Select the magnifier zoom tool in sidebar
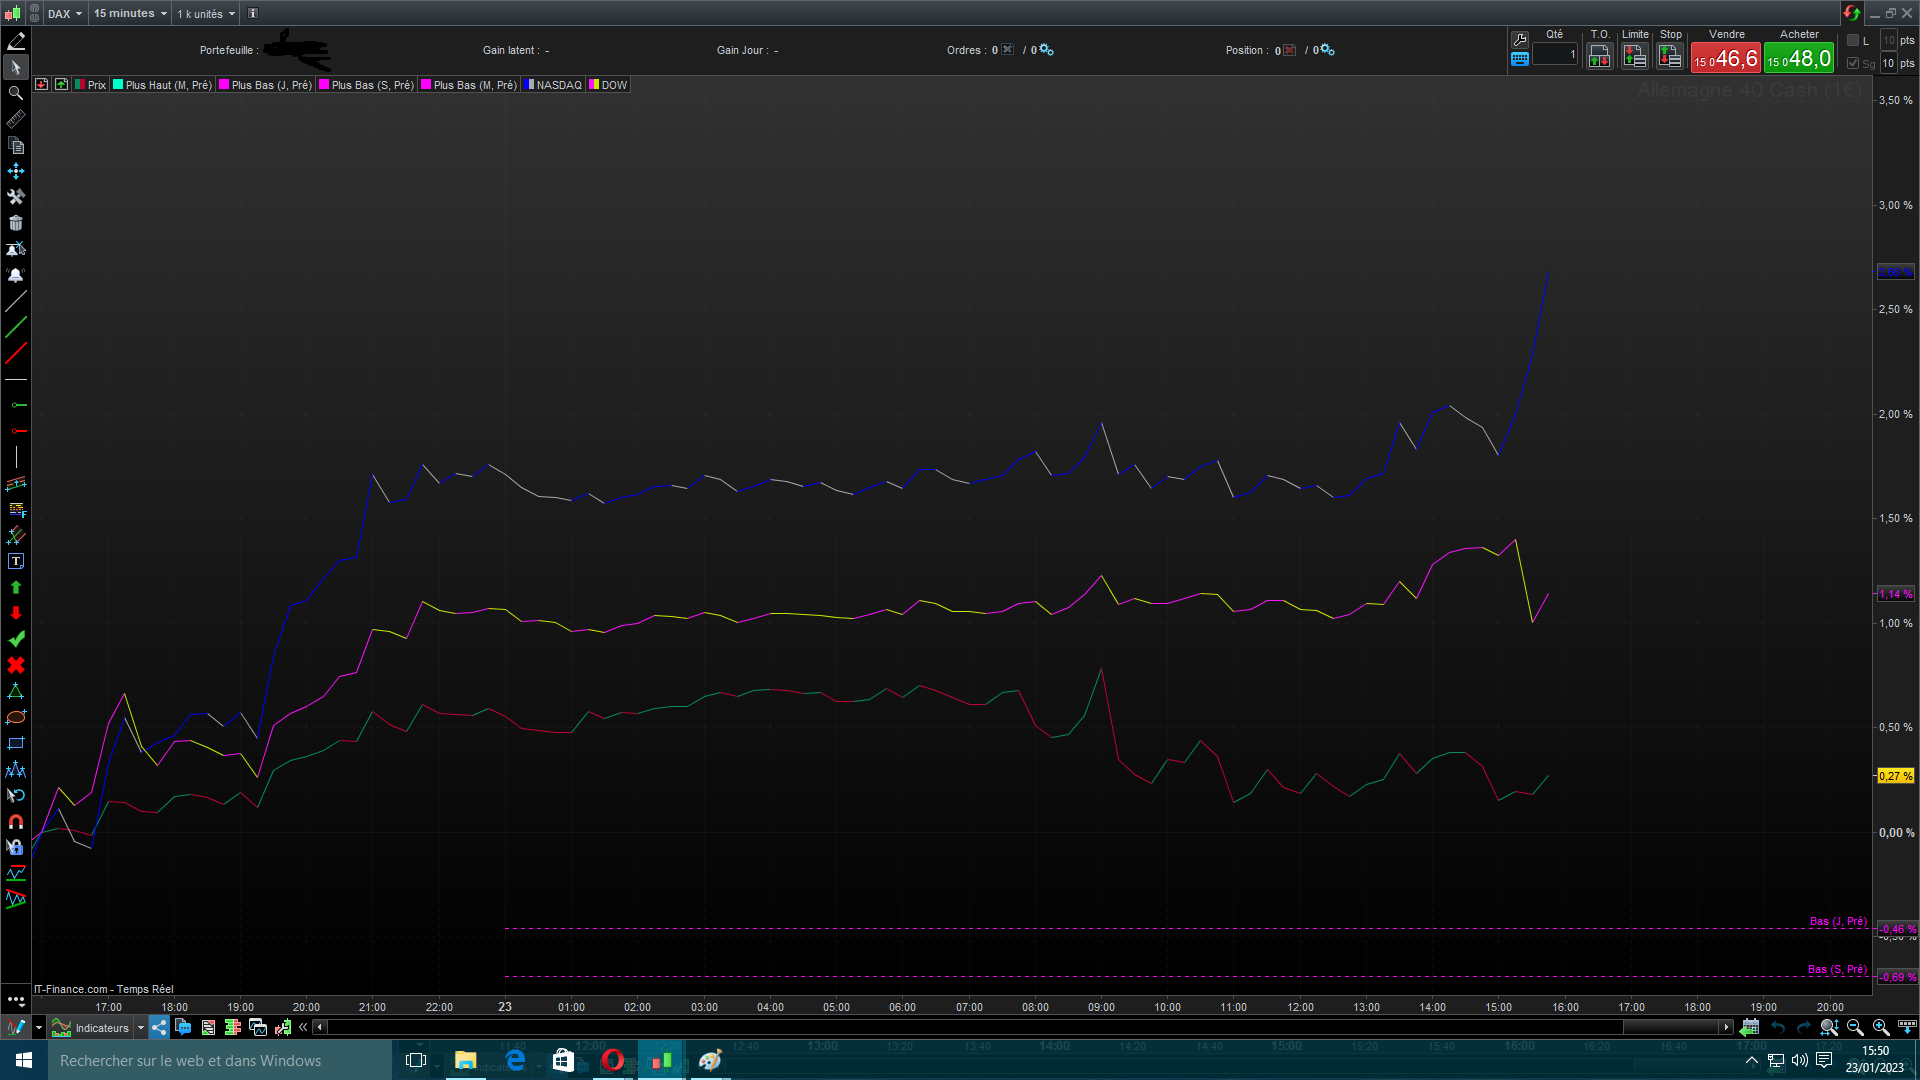 [x=16, y=93]
